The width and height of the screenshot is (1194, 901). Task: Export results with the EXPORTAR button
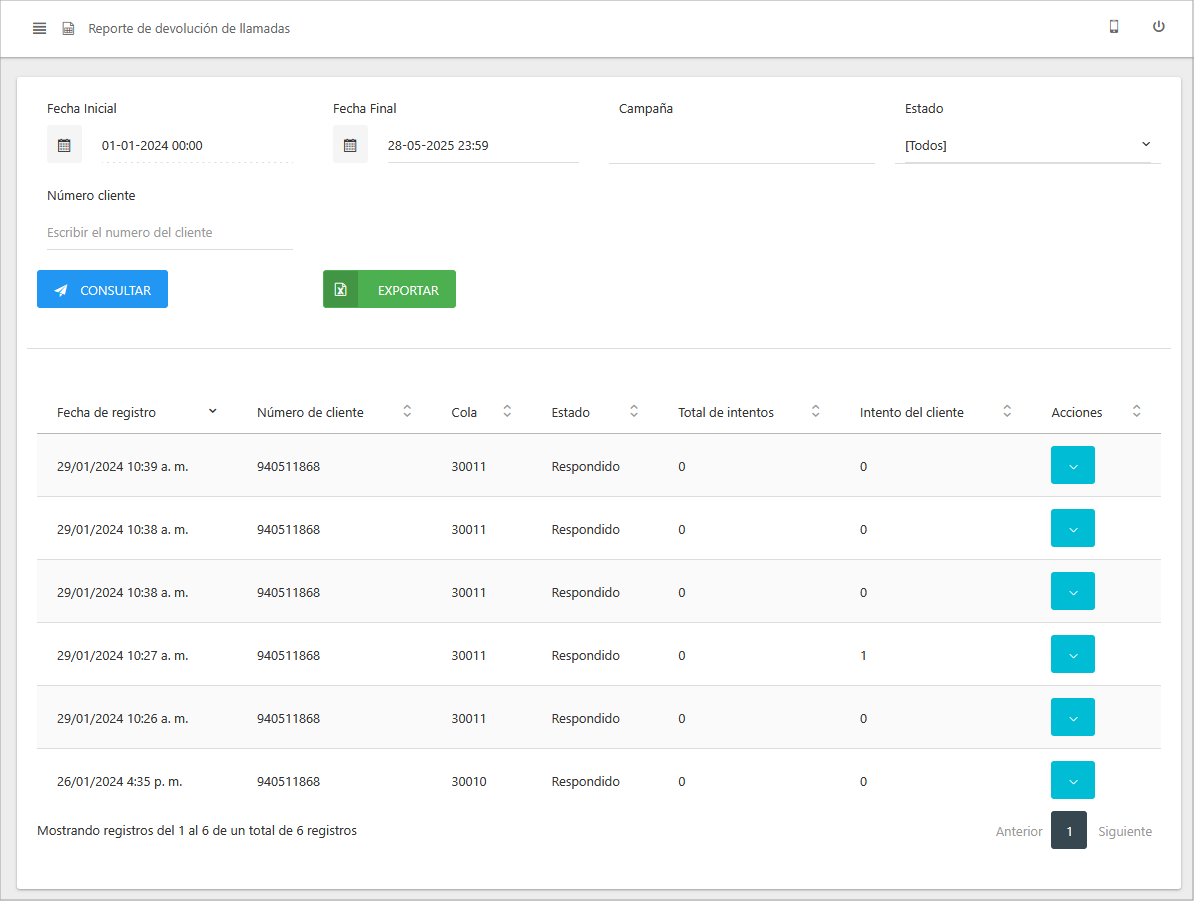tap(389, 290)
